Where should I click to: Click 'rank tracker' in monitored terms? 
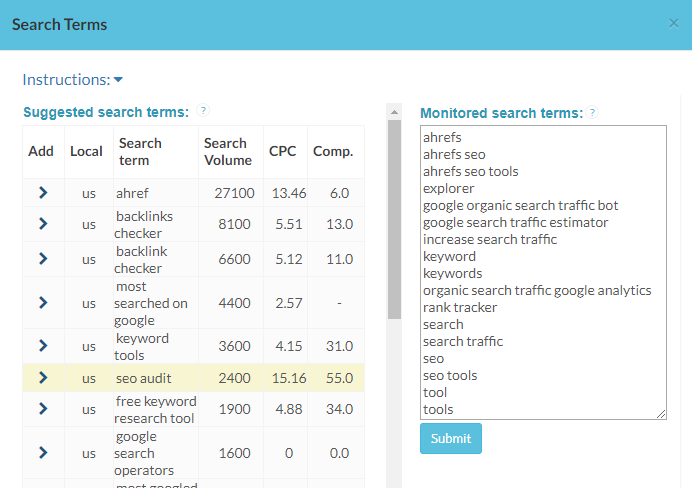click(x=460, y=307)
